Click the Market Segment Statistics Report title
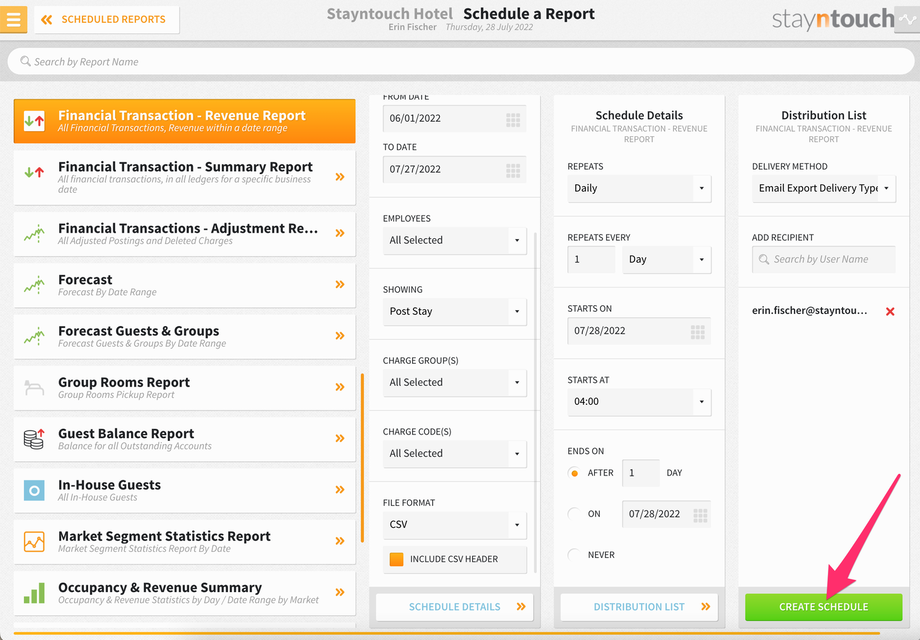The height and width of the screenshot is (640, 920). [x=164, y=536]
